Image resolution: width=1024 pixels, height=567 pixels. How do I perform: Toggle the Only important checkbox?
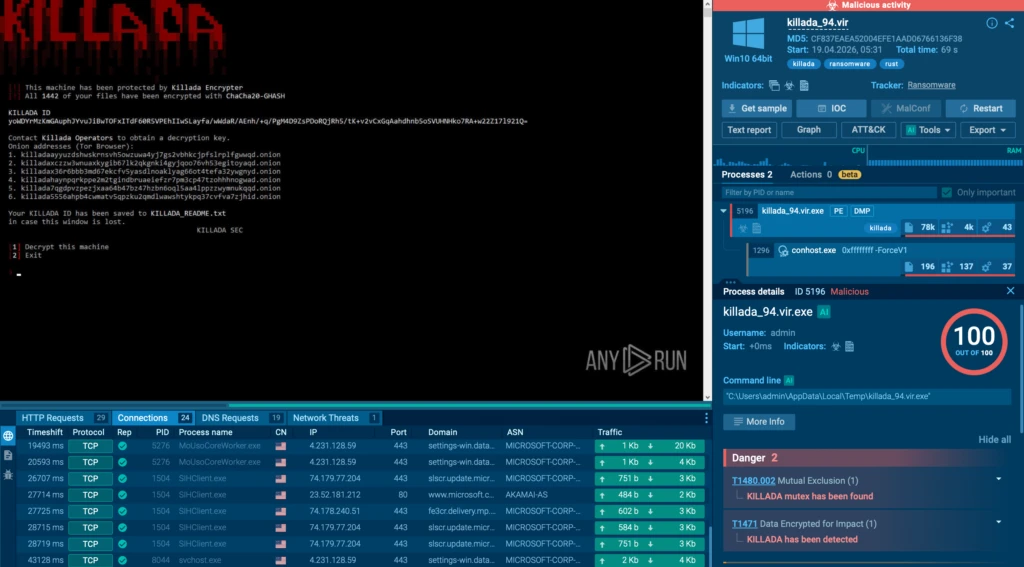coord(946,192)
